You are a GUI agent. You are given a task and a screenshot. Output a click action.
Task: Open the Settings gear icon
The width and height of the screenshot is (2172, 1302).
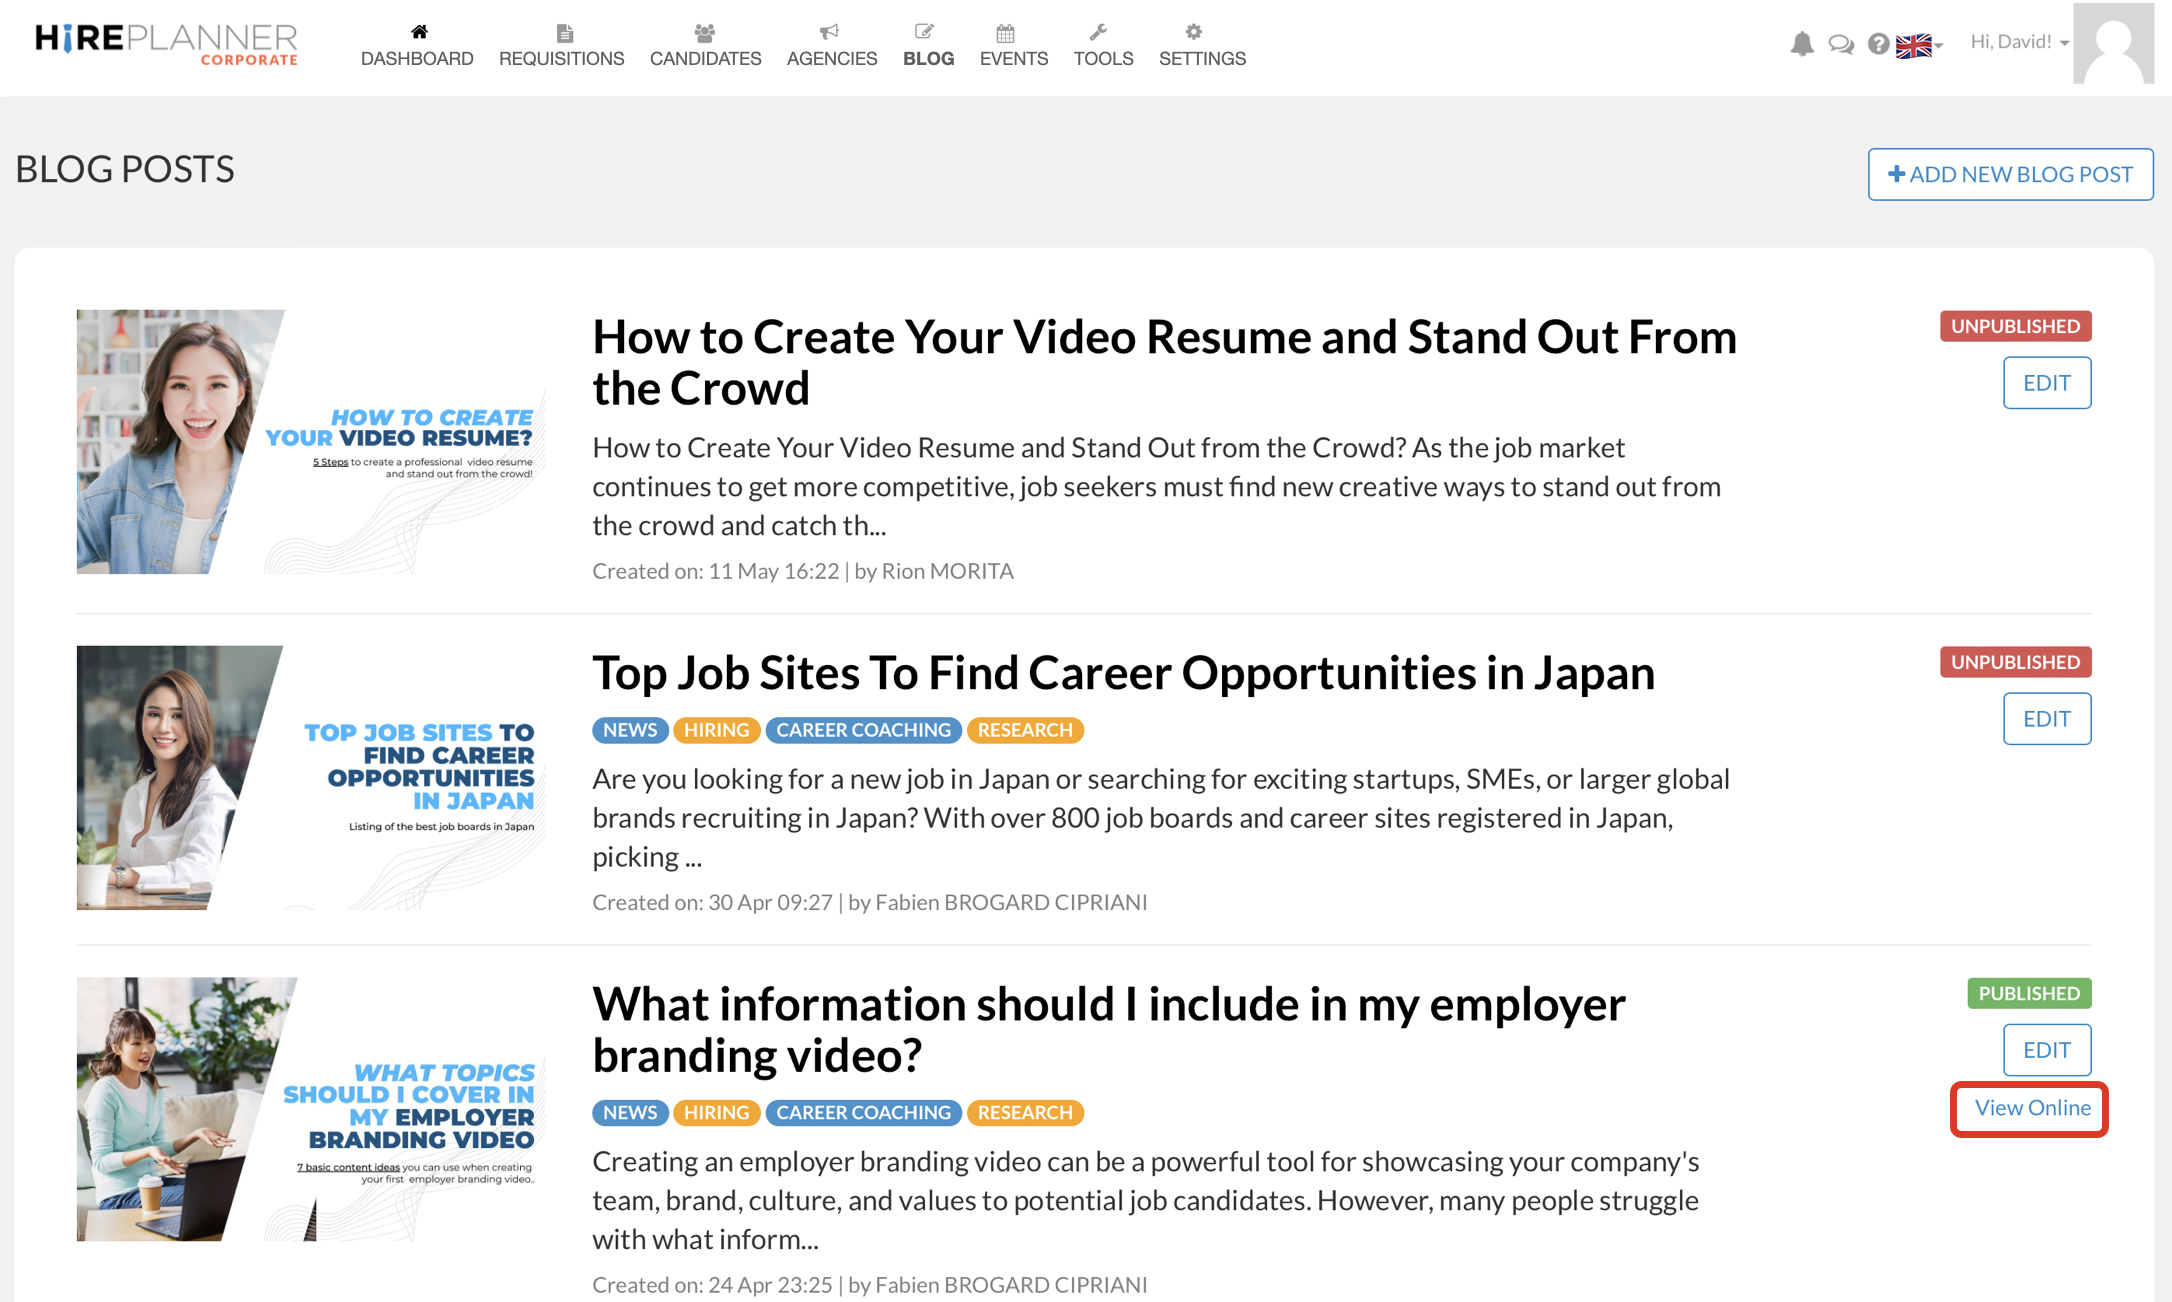click(x=1193, y=31)
